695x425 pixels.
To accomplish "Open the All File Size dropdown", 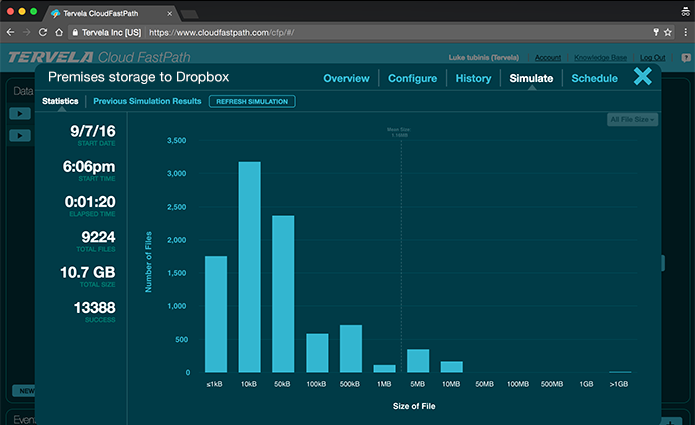I will click(x=632, y=120).
